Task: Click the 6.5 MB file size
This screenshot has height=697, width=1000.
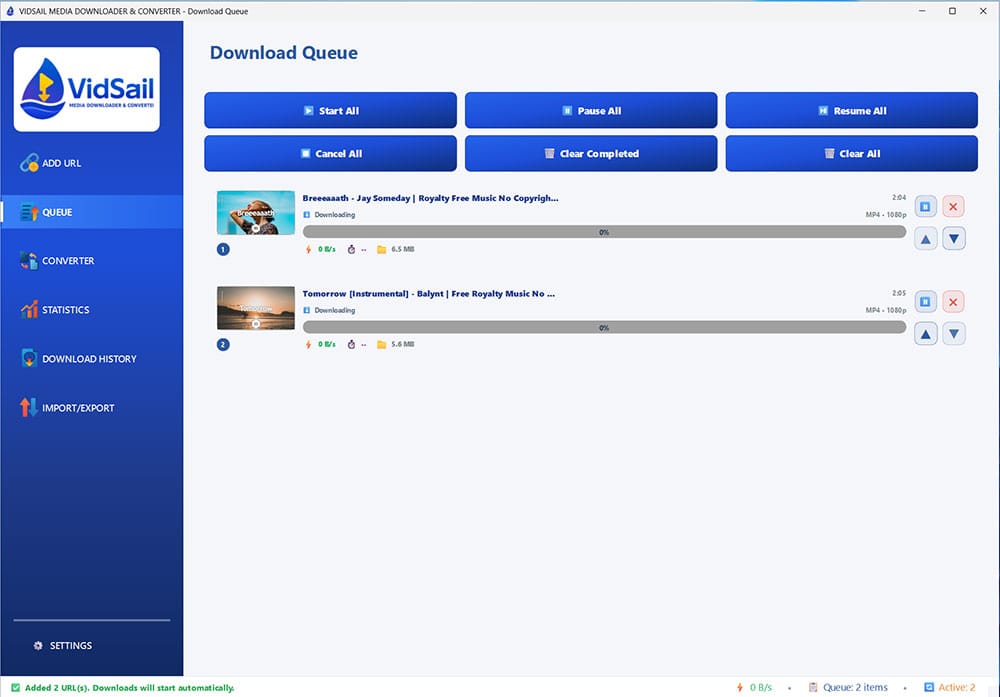Action: [x=402, y=249]
